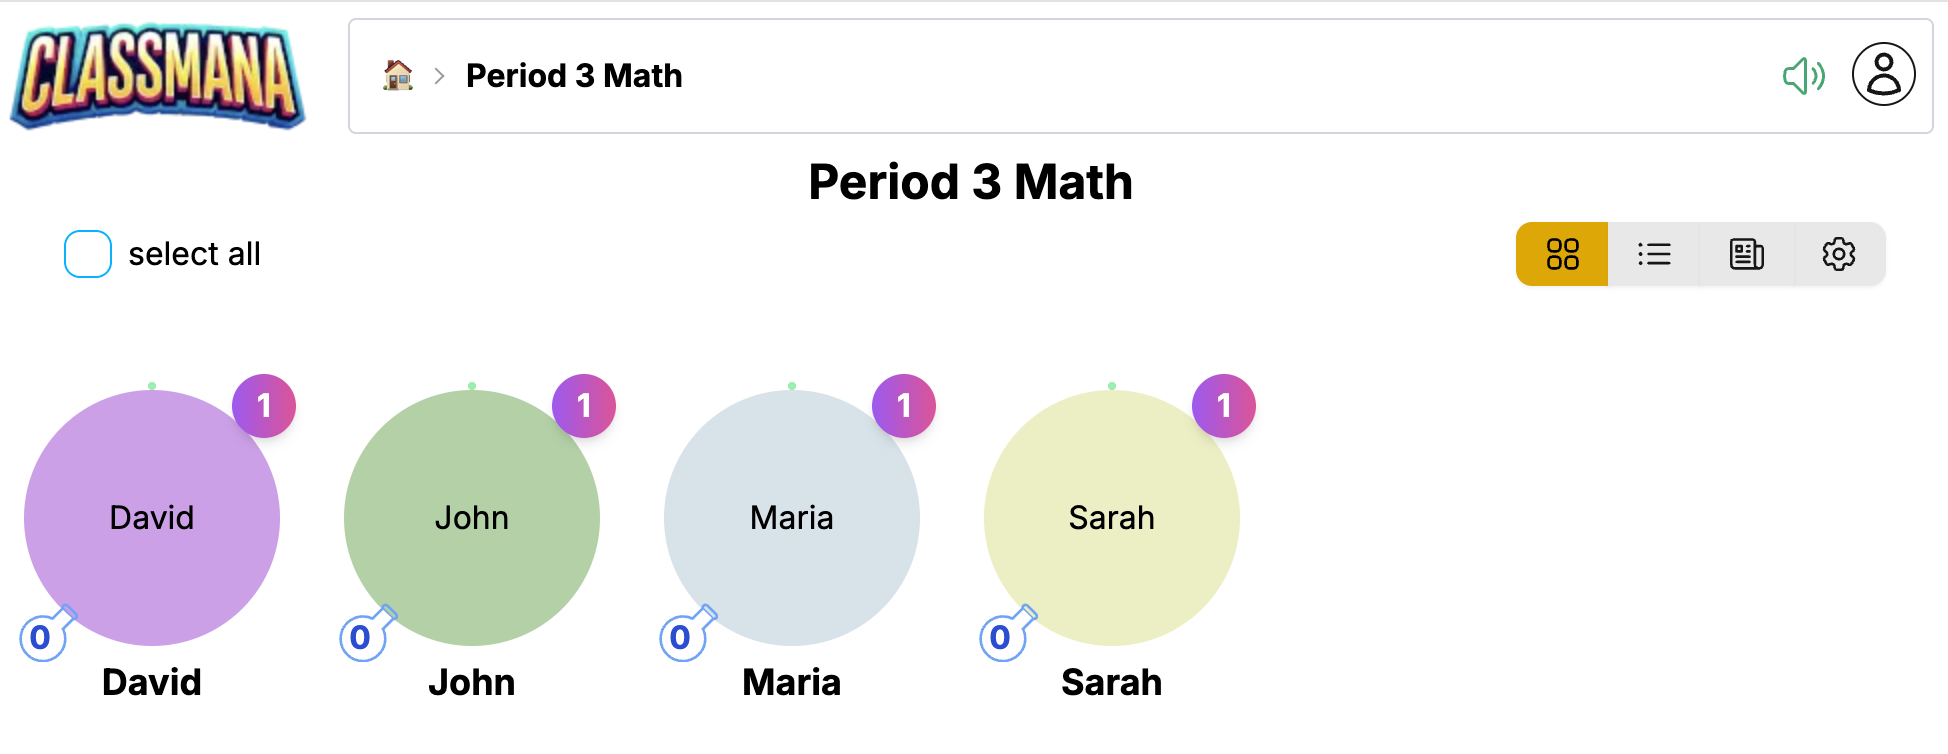
Task: Mute sound with the speaker icon
Action: click(x=1803, y=76)
